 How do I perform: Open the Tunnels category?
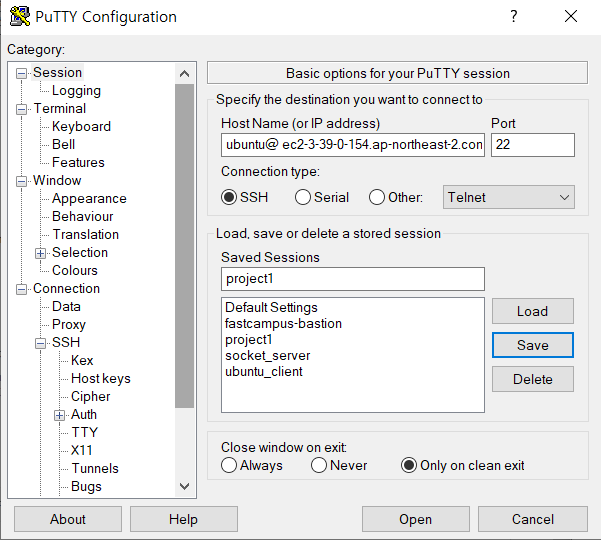pos(95,468)
